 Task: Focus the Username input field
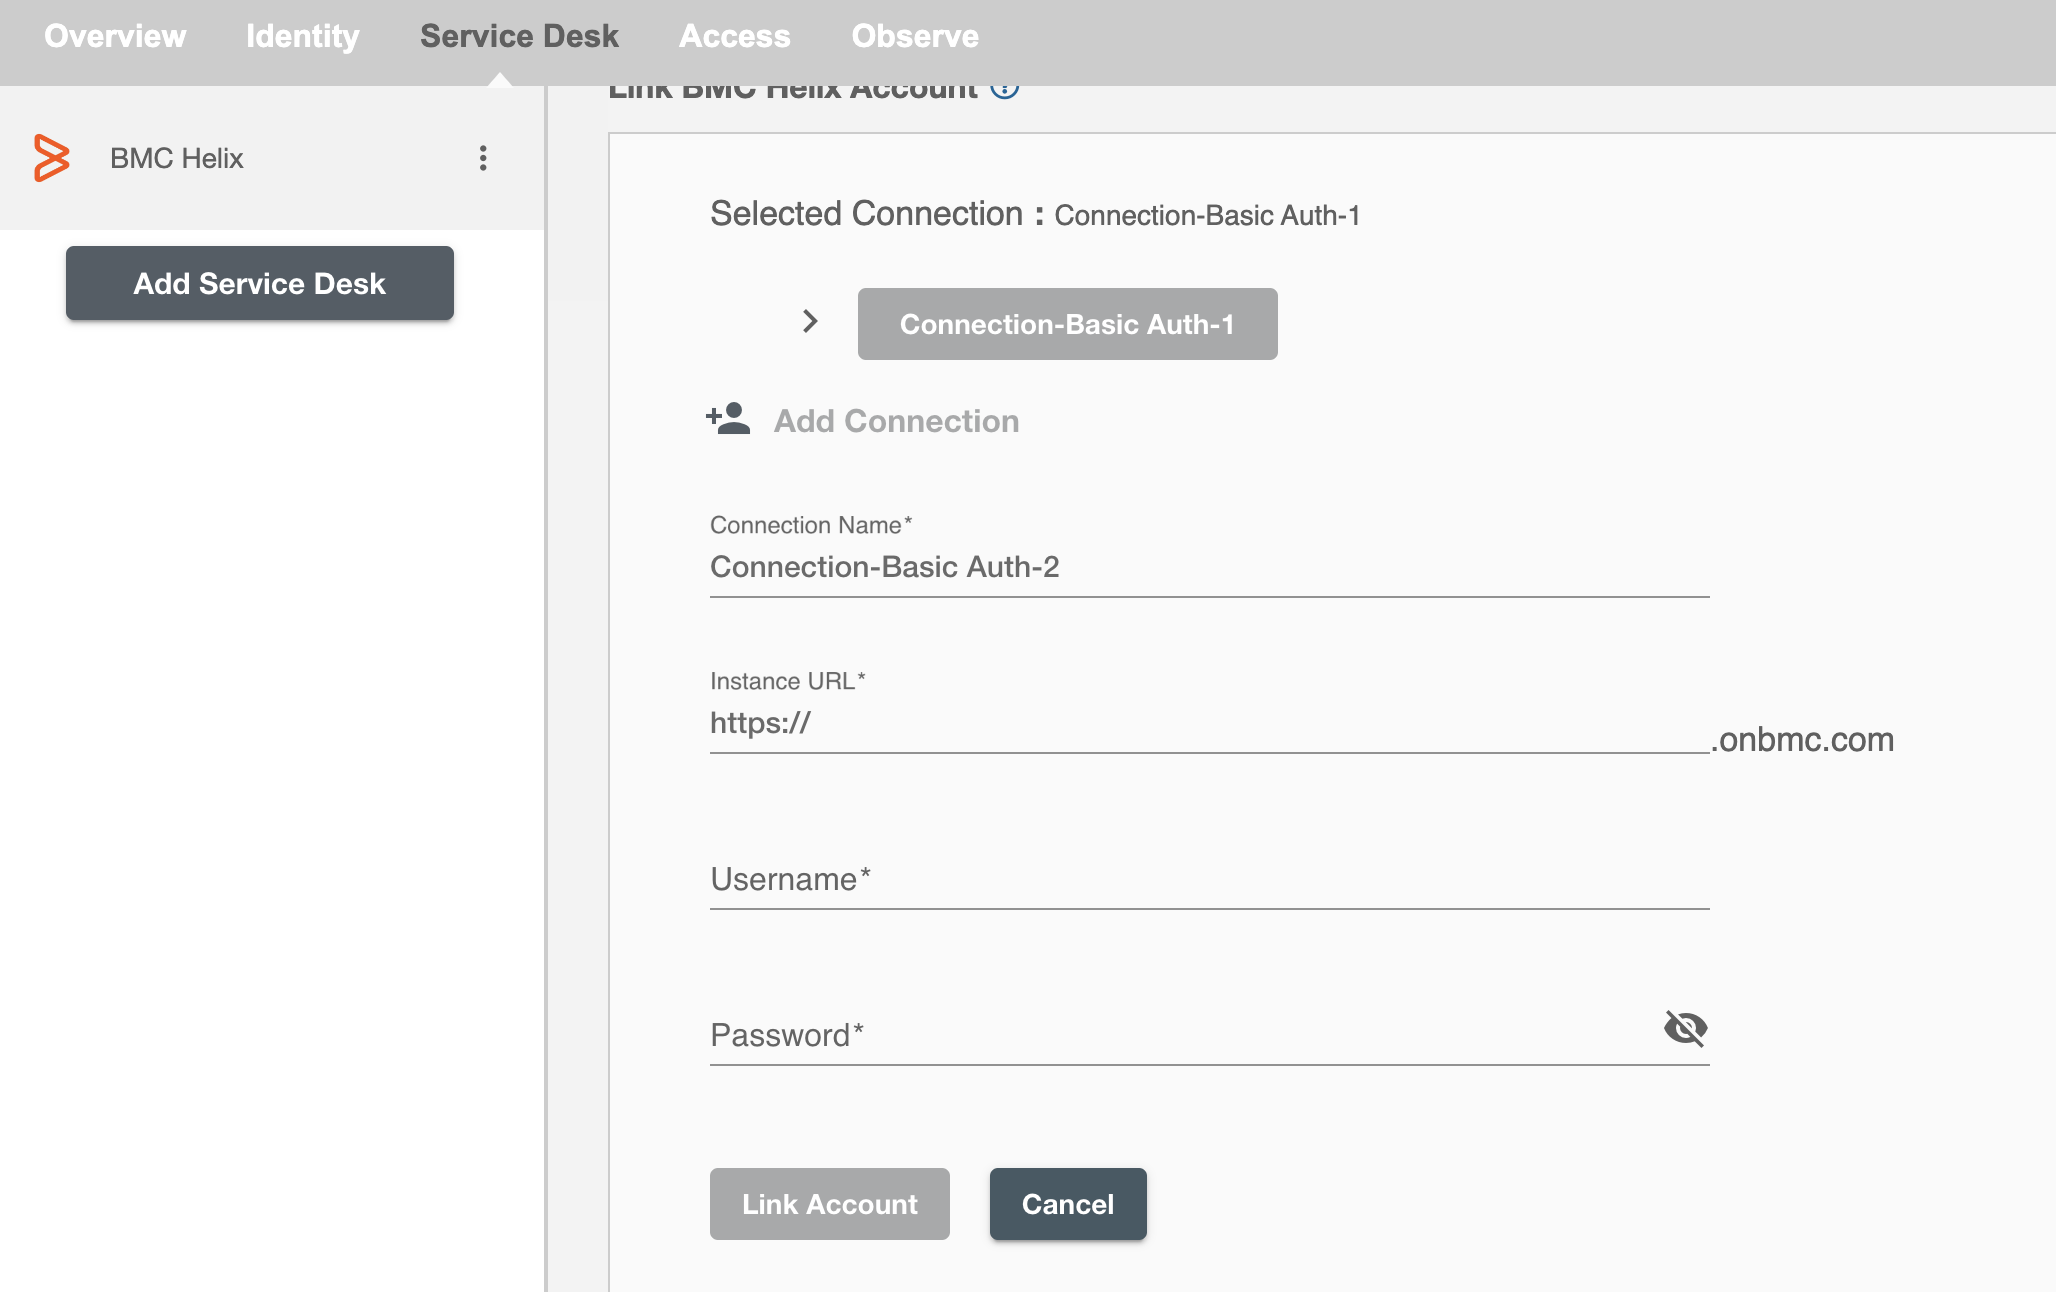click(x=1210, y=879)
